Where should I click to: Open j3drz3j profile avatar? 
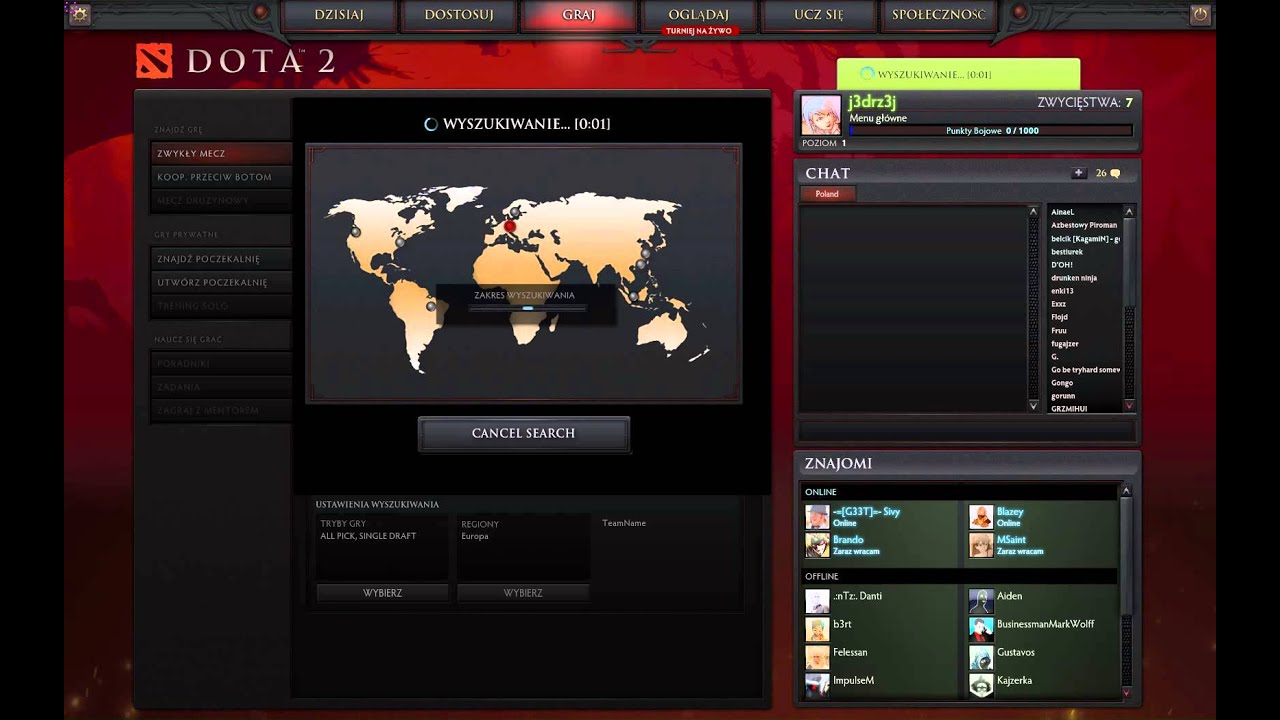(821, 115)
